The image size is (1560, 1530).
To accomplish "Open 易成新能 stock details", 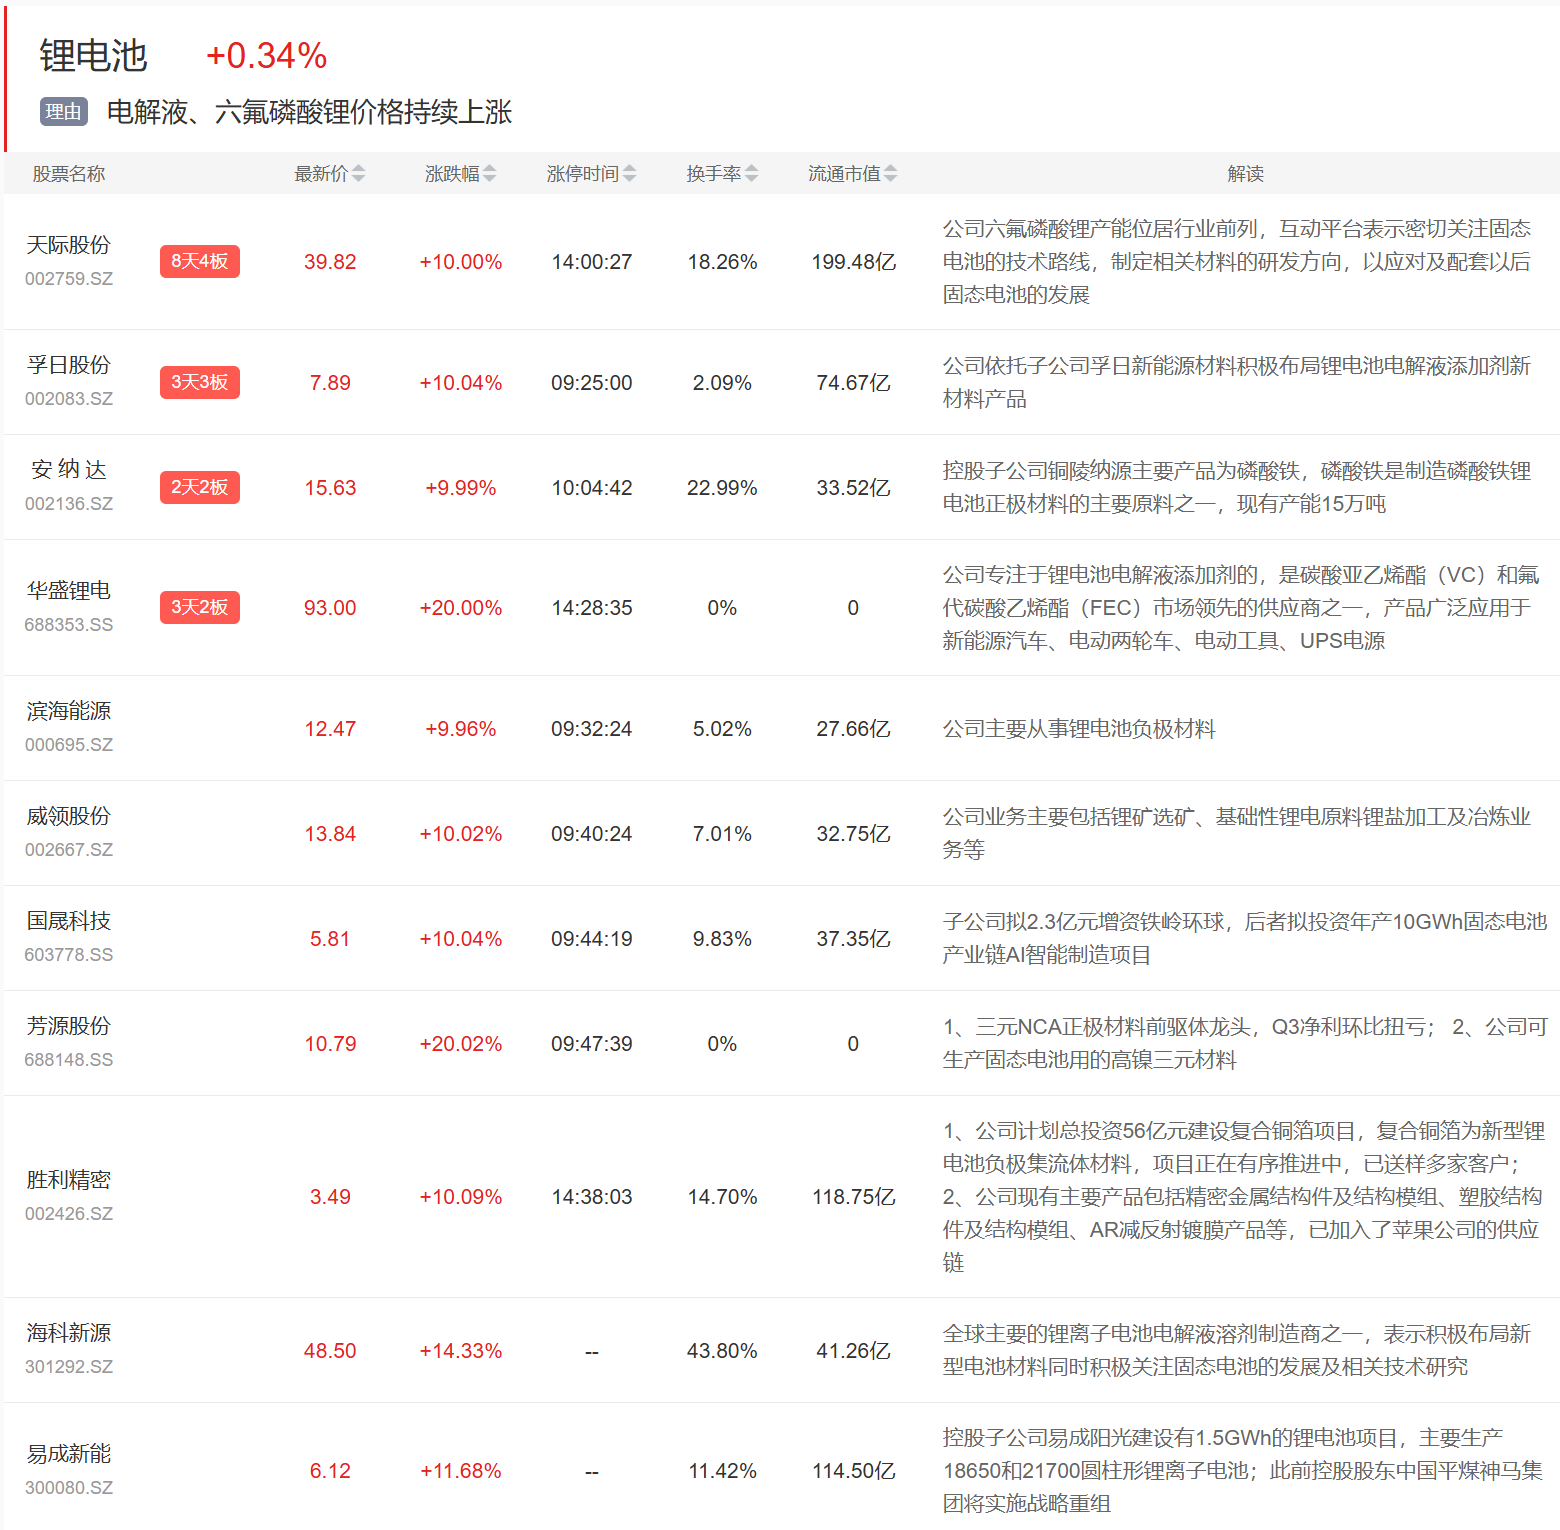I will point(69,1454).
